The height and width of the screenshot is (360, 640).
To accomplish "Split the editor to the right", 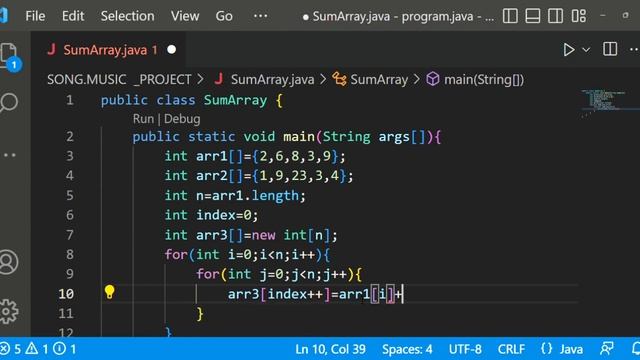I will [610, 49].
